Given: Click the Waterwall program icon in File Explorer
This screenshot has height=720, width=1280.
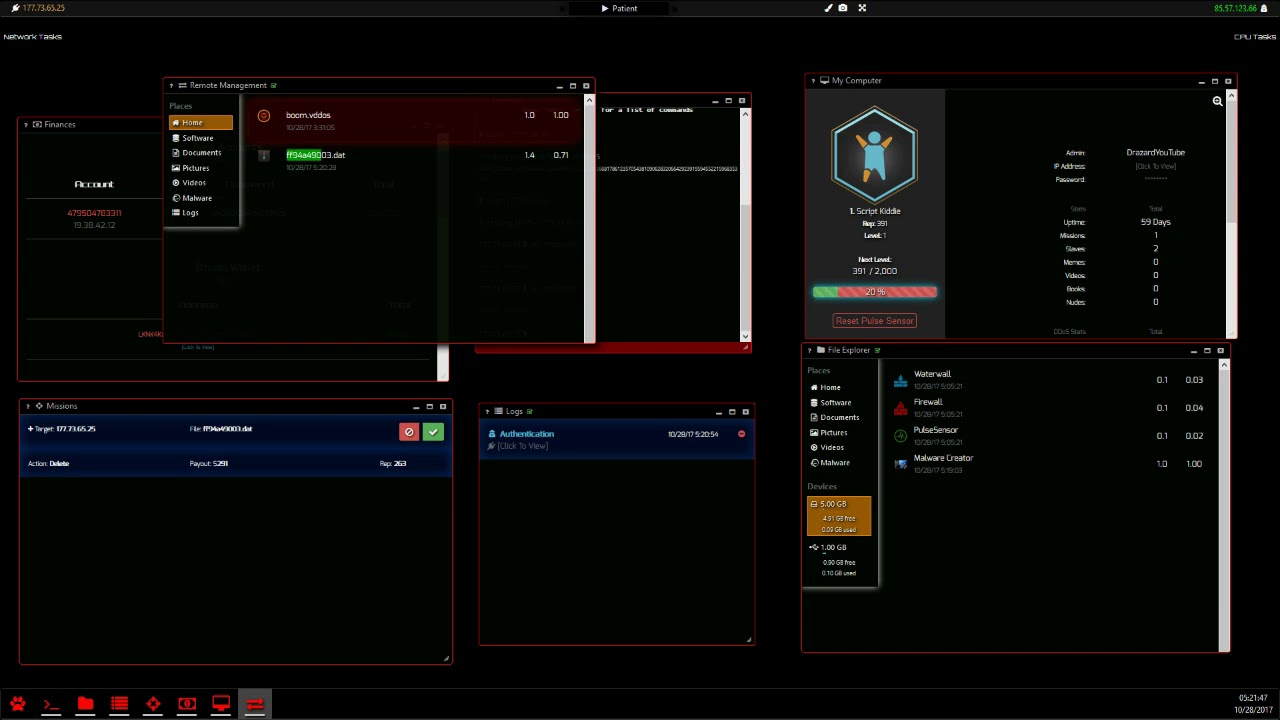Looking at the screenshot, I should tap(901, 380).
